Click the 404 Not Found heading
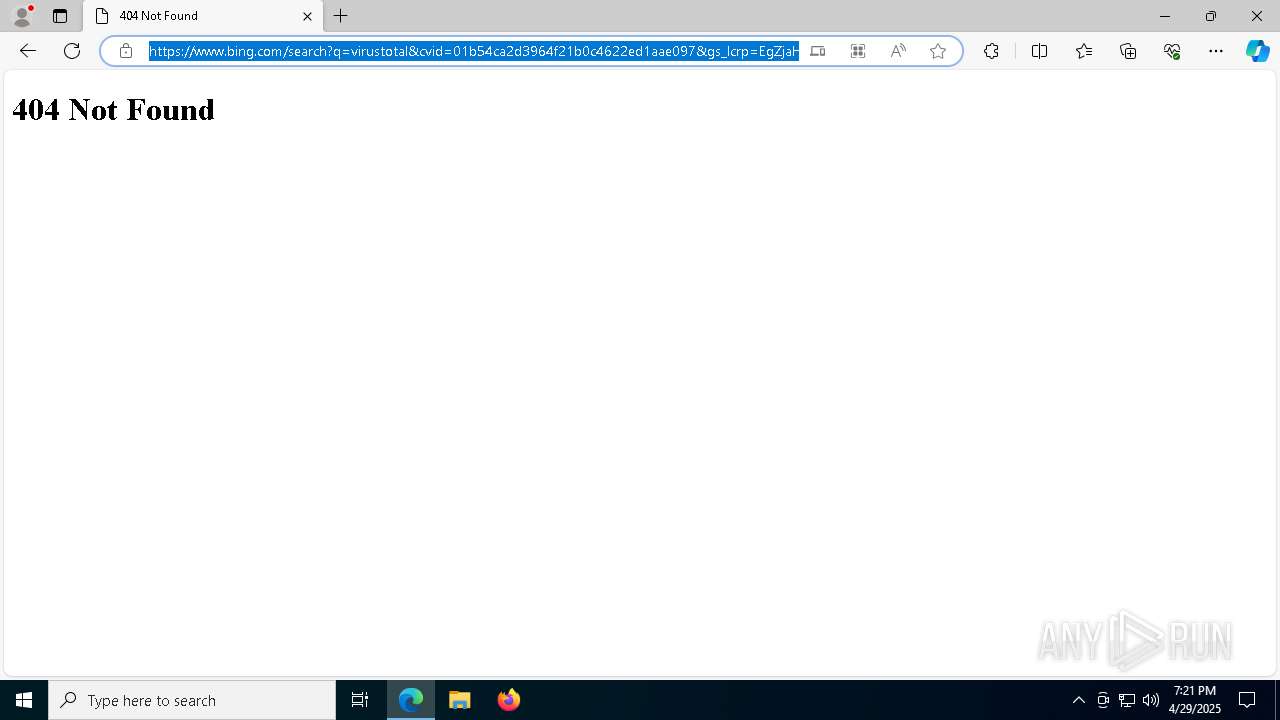This screenshot has height=720, width=1280. tap(113, 109)
